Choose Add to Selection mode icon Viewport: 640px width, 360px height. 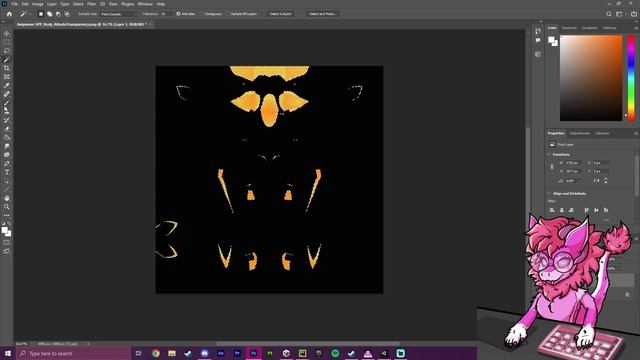tap(49, 14)
